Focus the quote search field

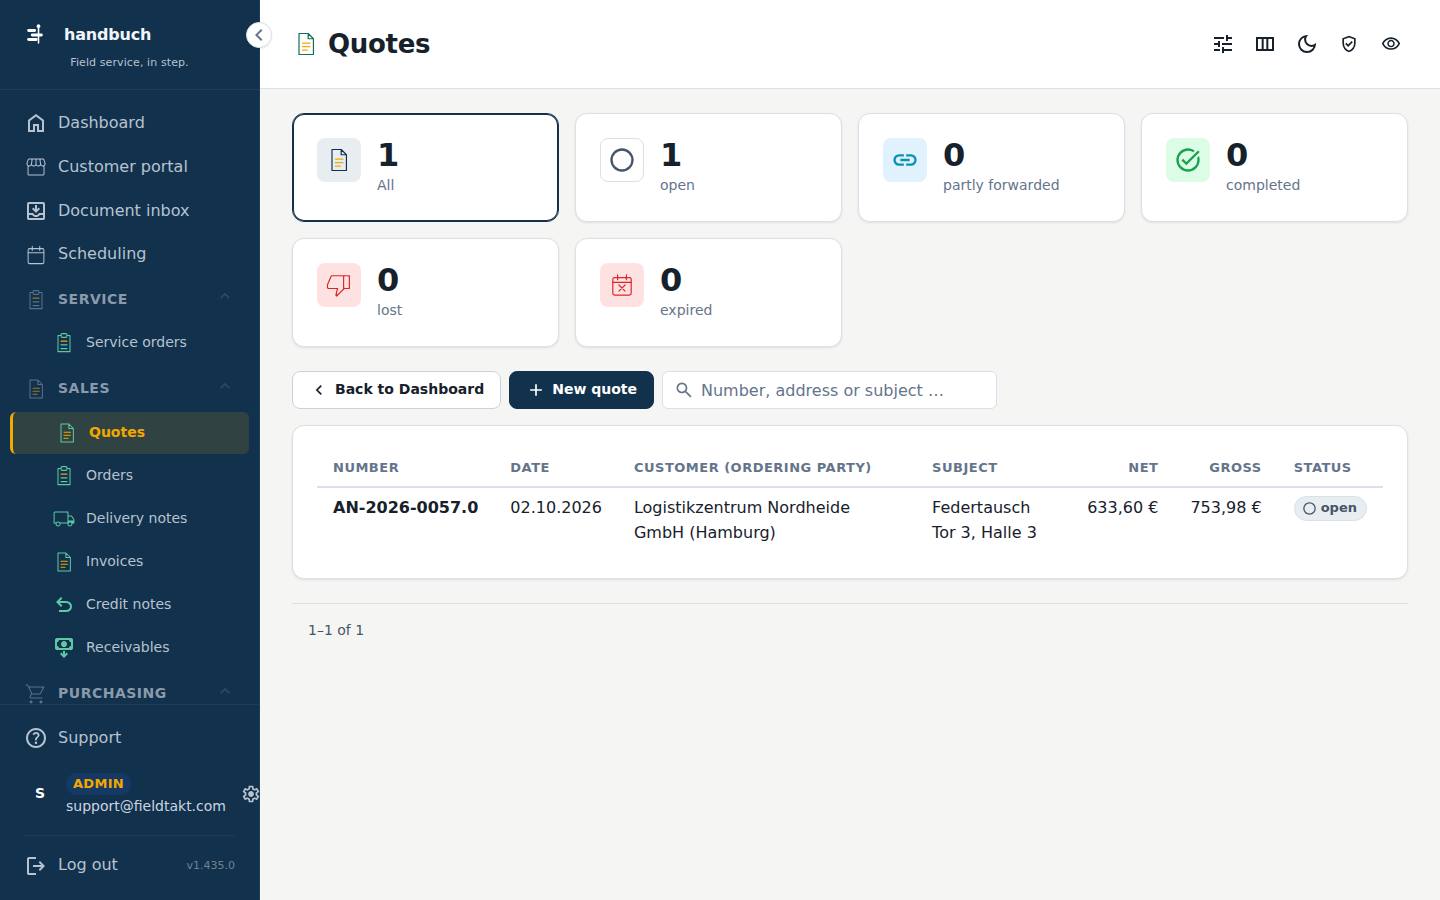829,390
